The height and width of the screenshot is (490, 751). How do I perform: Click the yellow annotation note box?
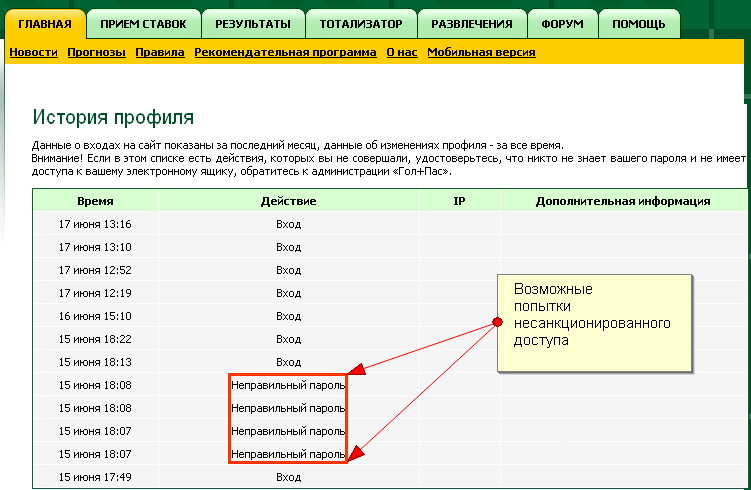pos(595,322)
